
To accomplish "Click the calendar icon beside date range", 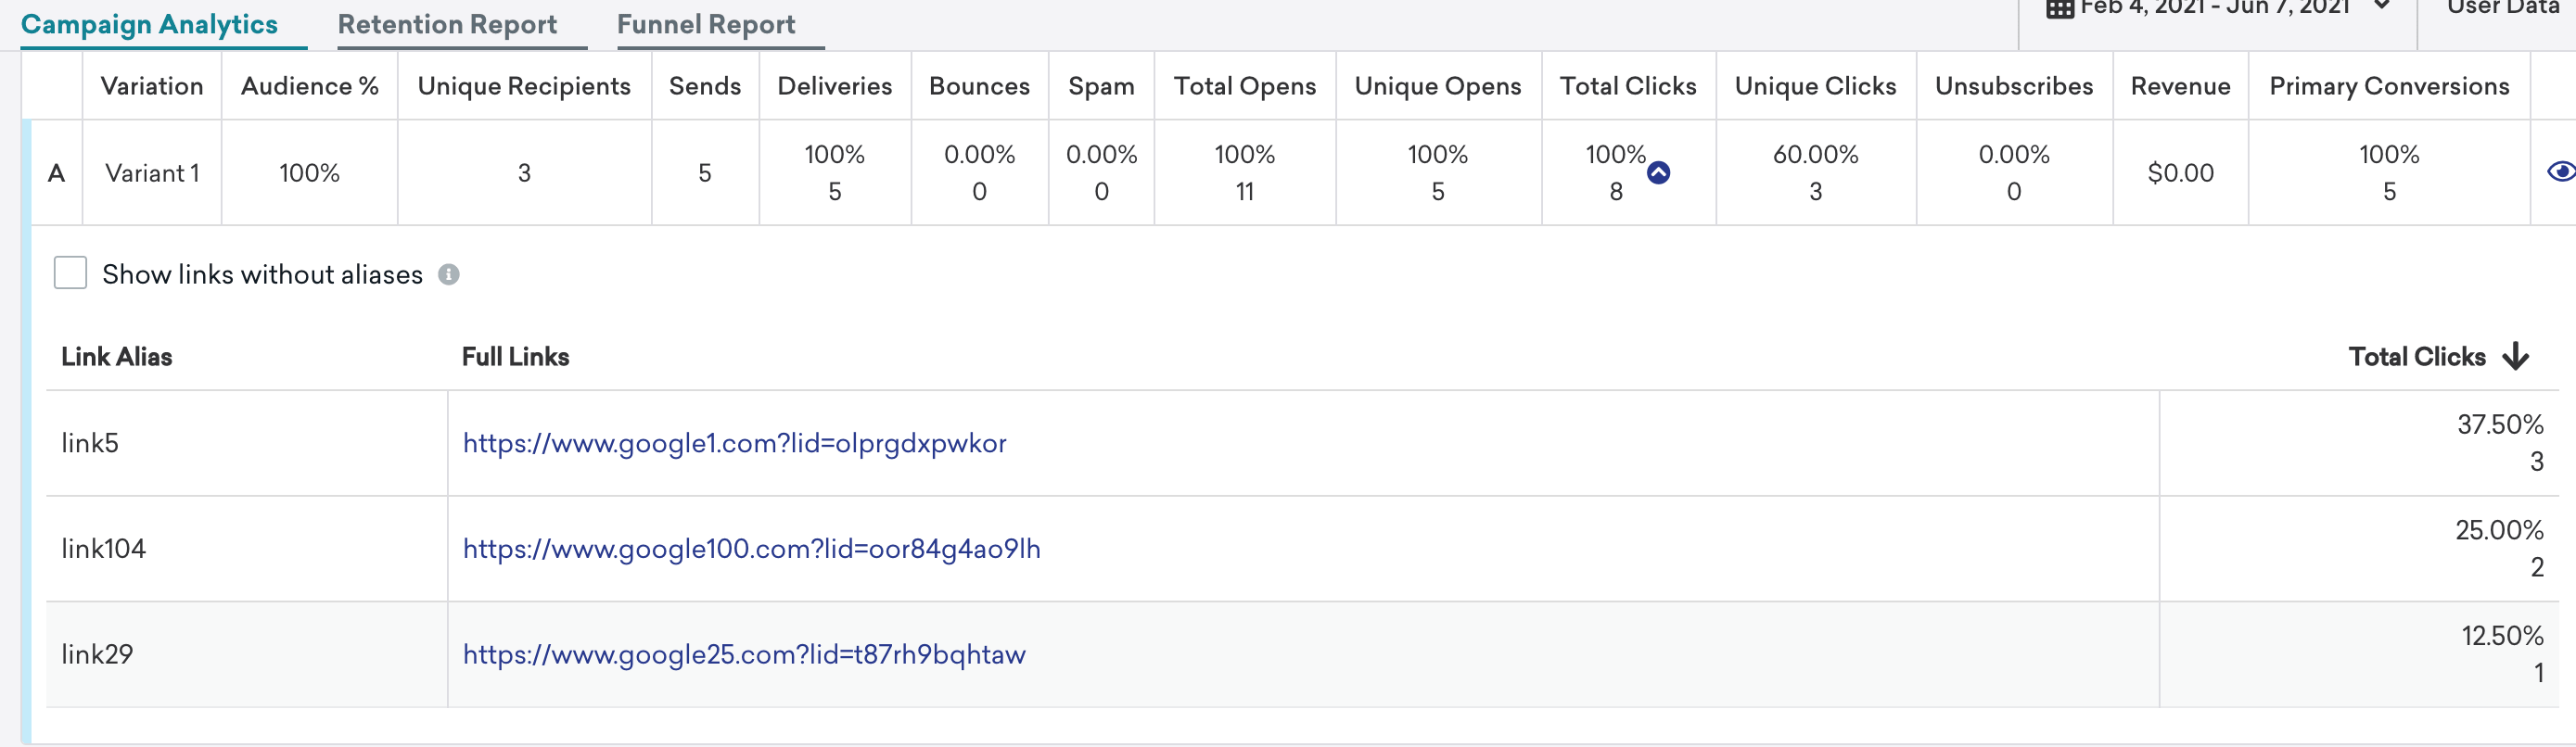I will (x=2059, y=9).
